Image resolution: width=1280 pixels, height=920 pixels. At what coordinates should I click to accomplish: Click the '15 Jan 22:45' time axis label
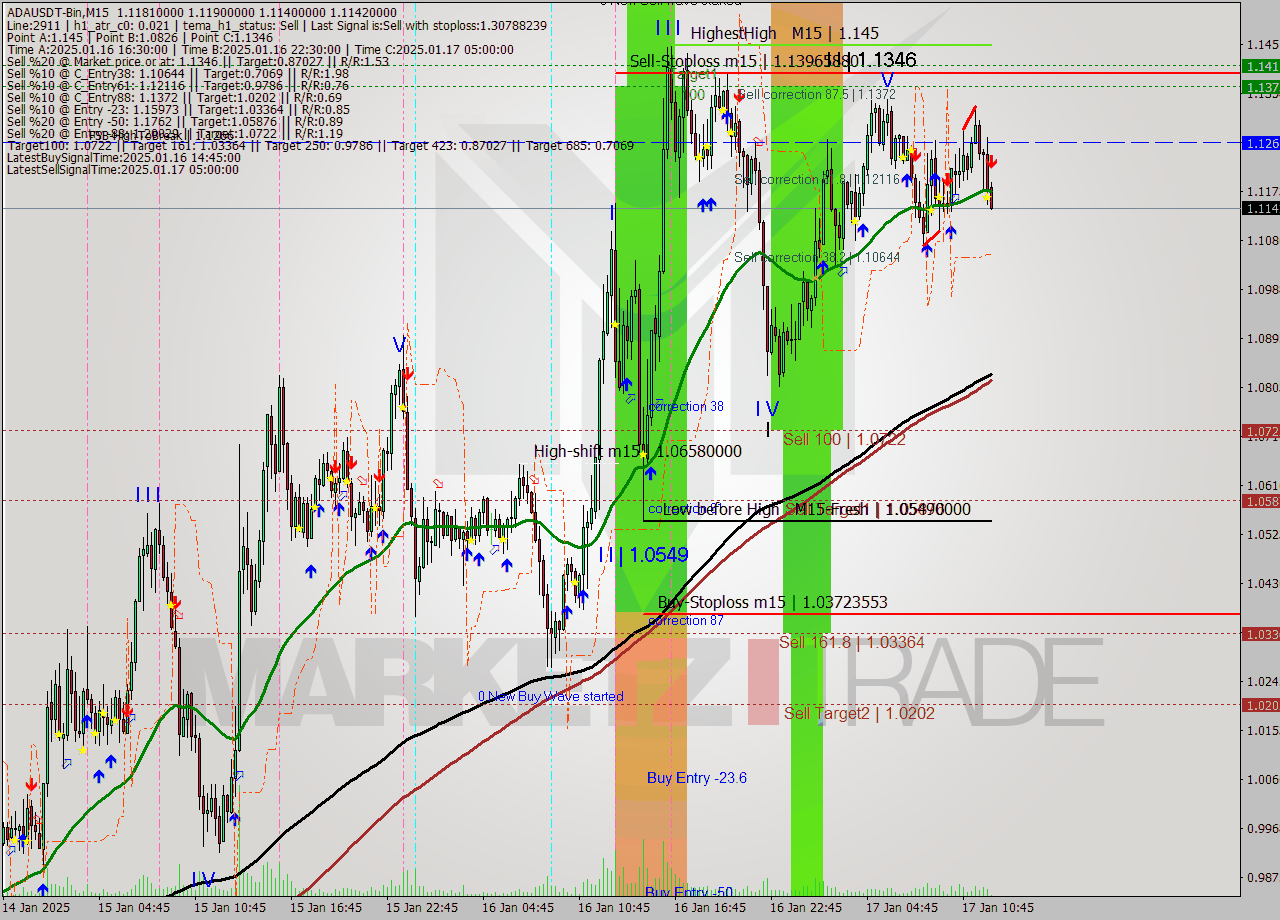point(422,908)
